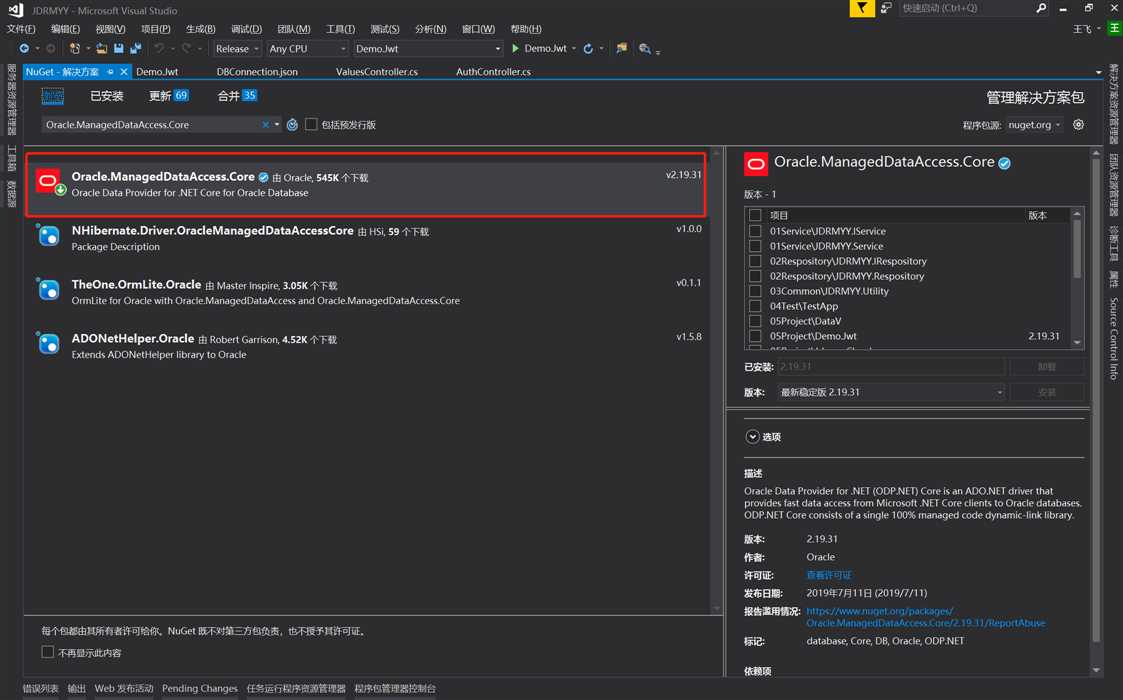Open the Demo.Jwt startup project dropdown
1123x700 pixels.
point(428,49)
